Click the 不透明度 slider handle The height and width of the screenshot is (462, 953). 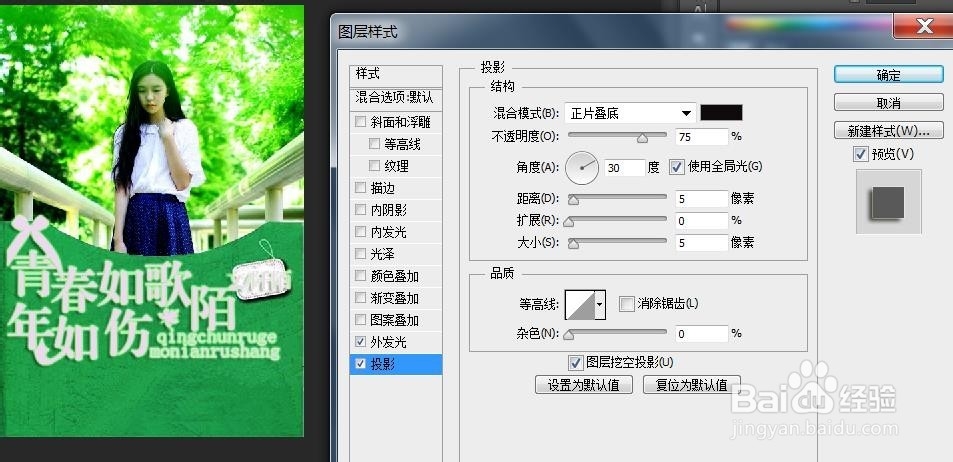point(642,138)
